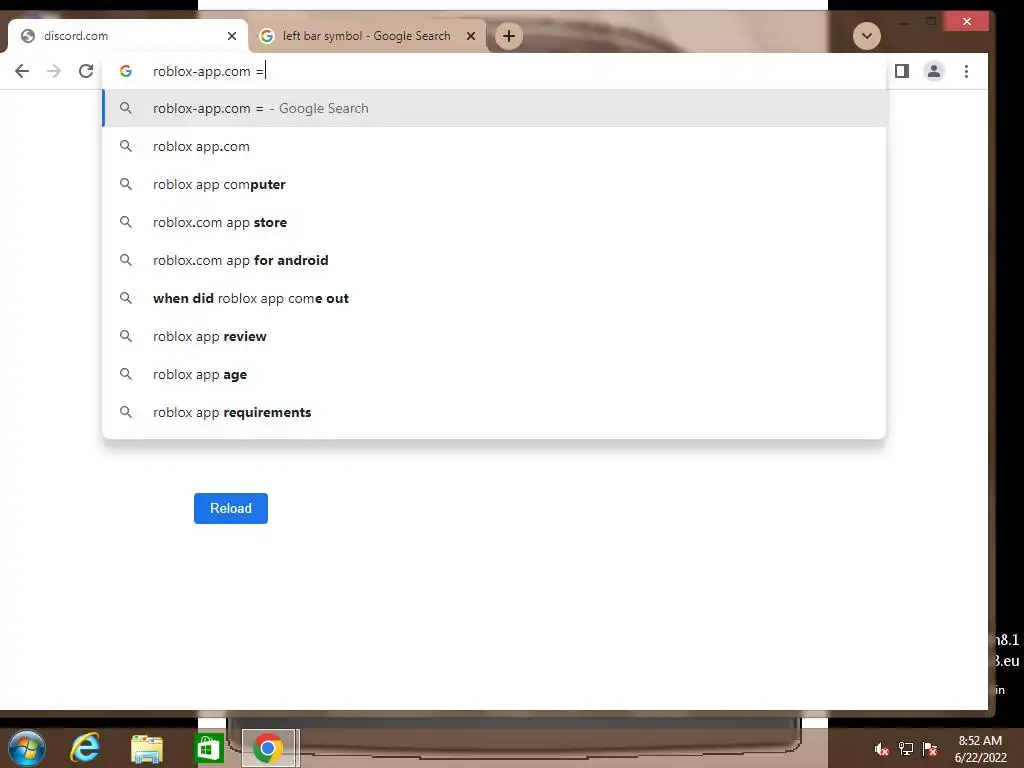The image size is (1024, 768).
Task: Select the 'roblox.com app store' suggestion
Action: point(494,222)
